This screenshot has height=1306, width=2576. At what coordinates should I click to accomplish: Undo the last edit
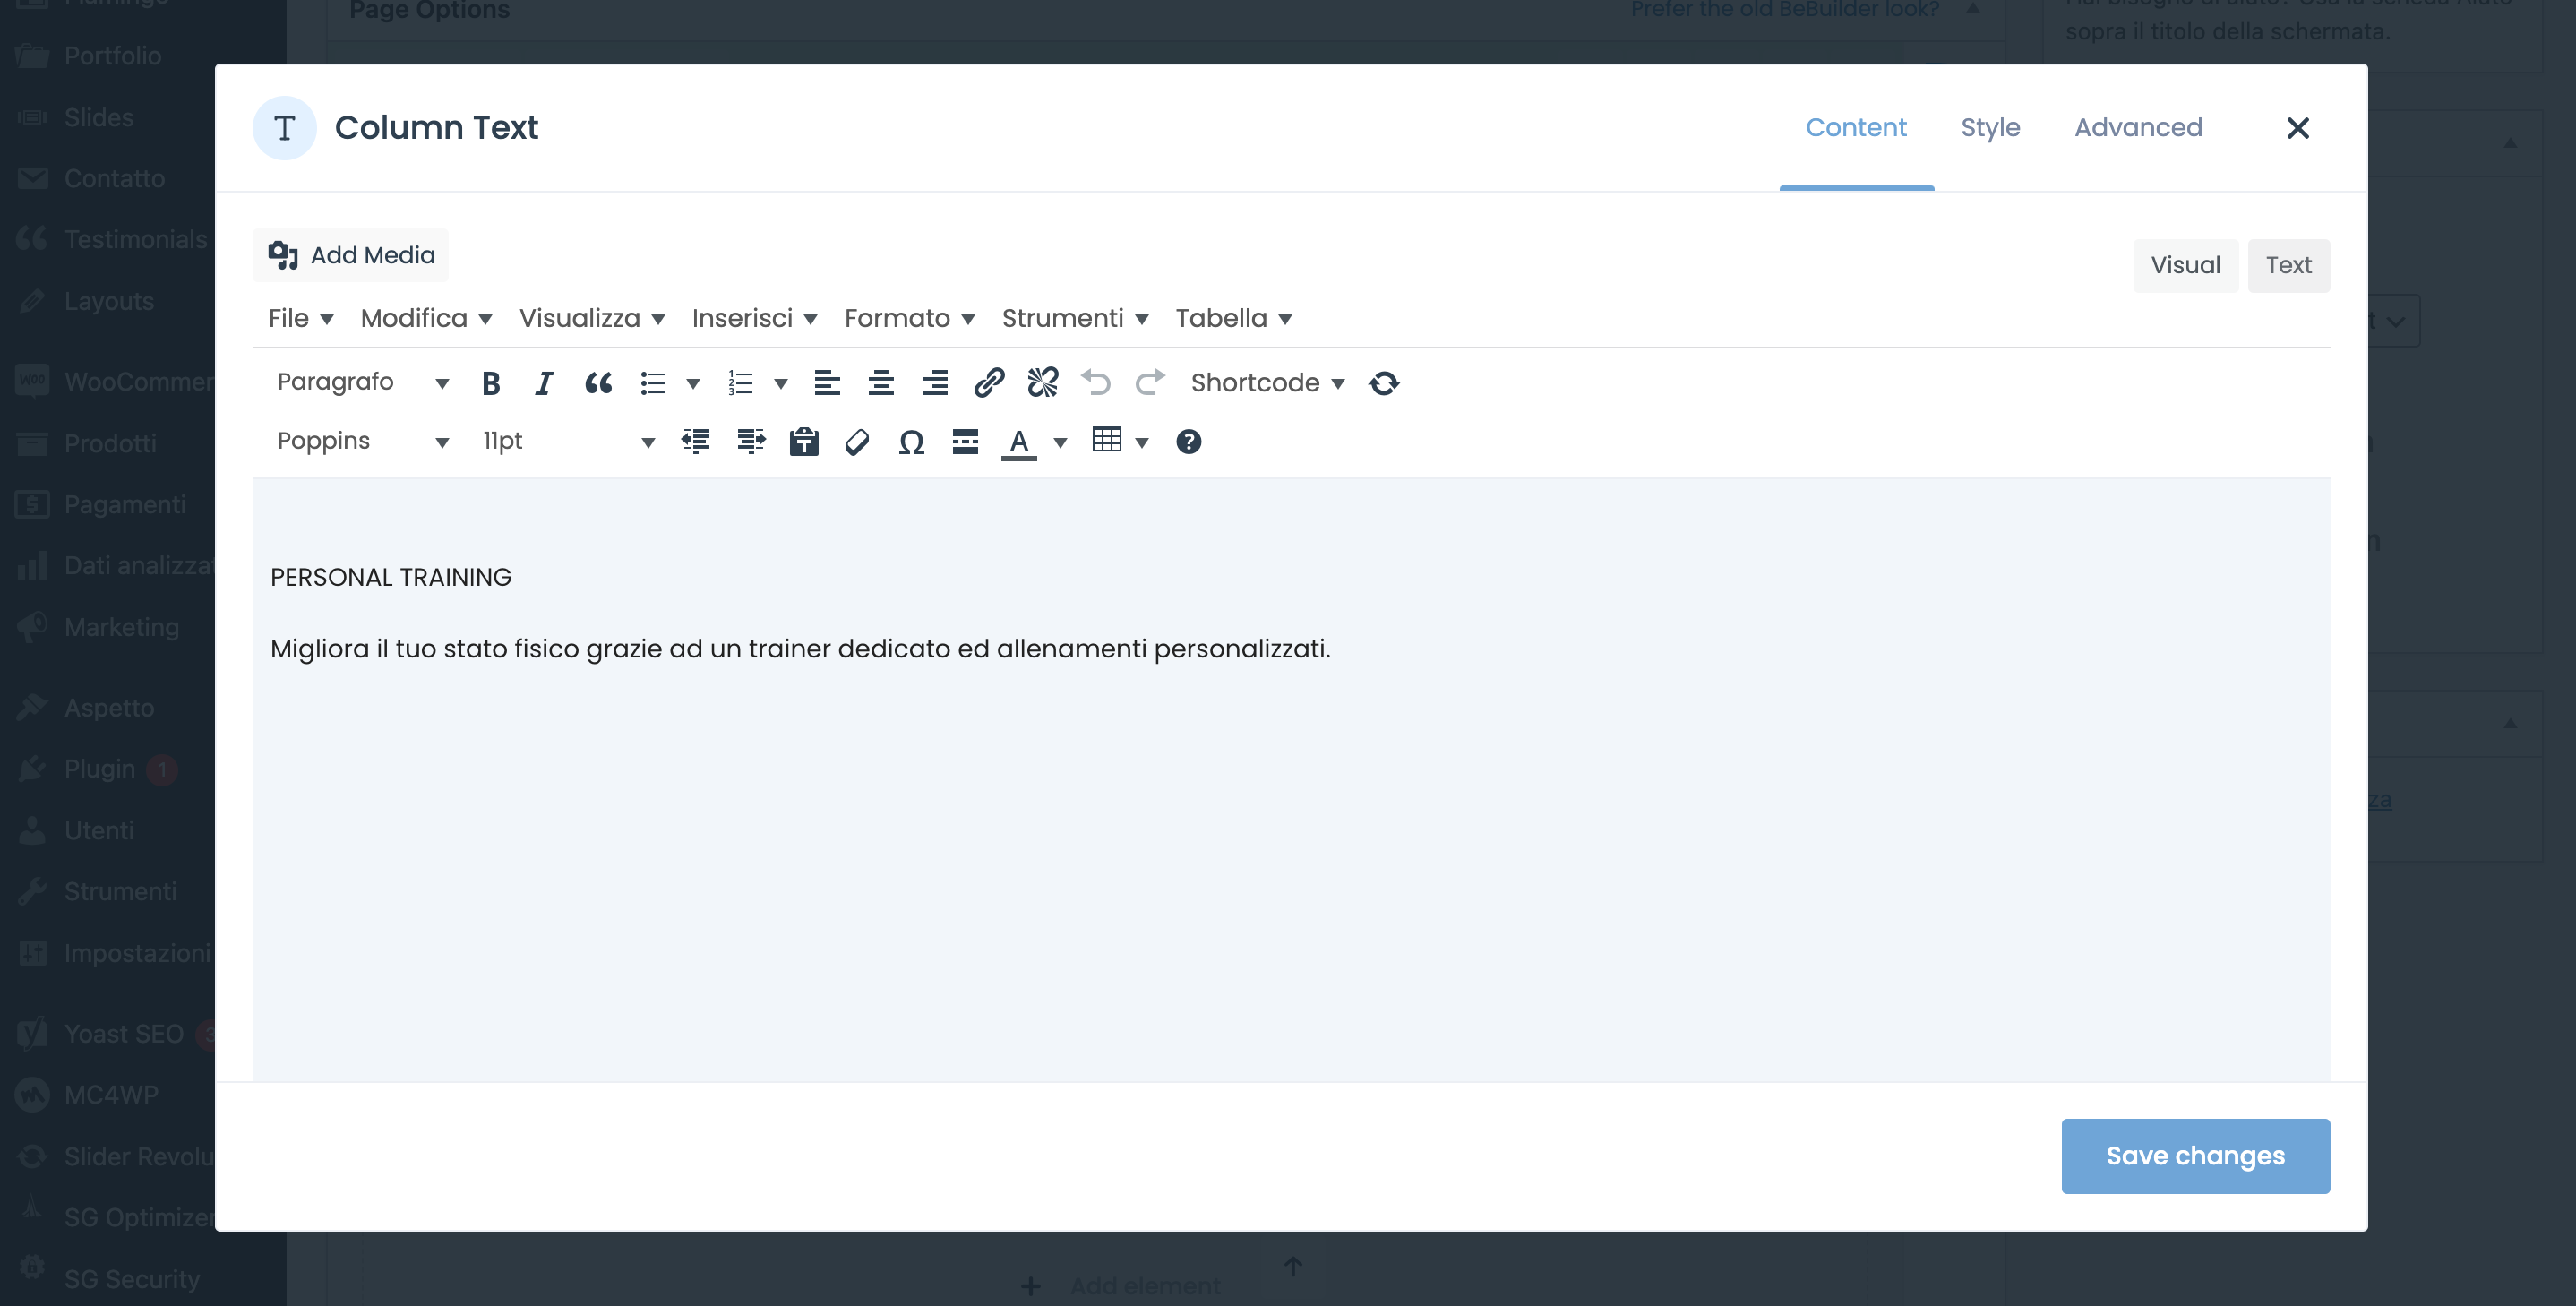[1096, 383]
